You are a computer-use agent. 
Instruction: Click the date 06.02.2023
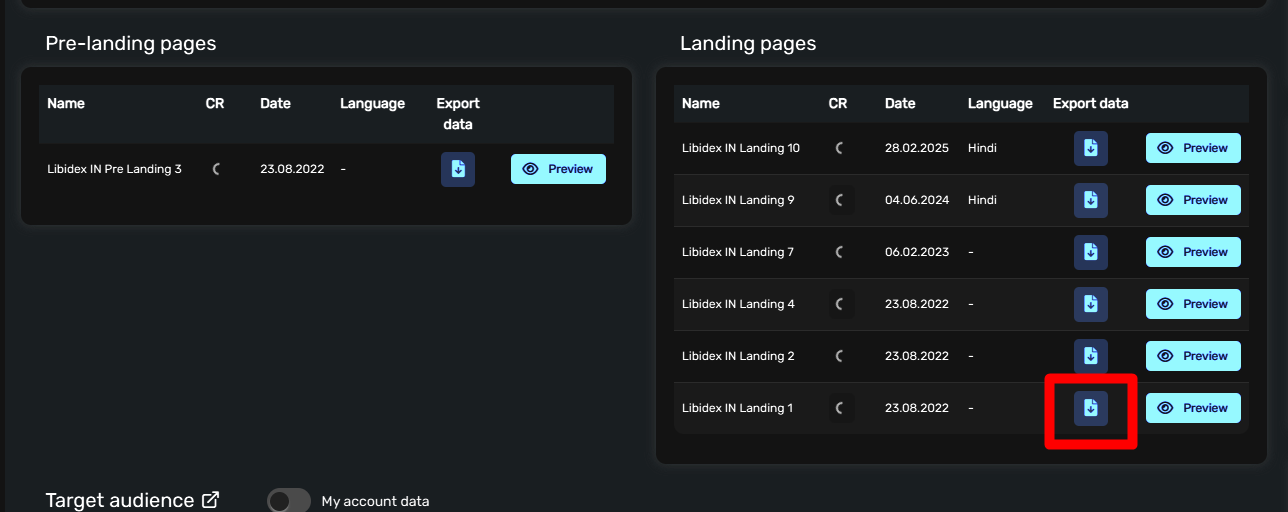coord(917,252)
